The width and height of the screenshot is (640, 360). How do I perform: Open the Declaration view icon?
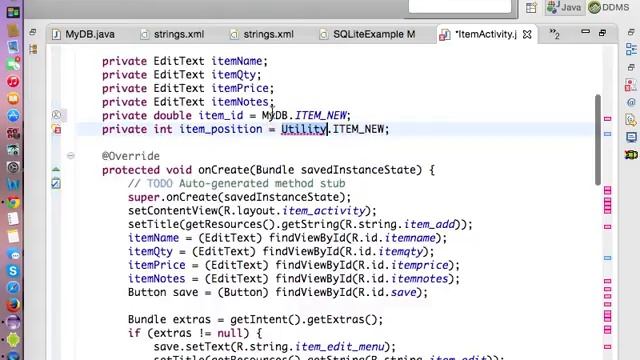point(631,120)
